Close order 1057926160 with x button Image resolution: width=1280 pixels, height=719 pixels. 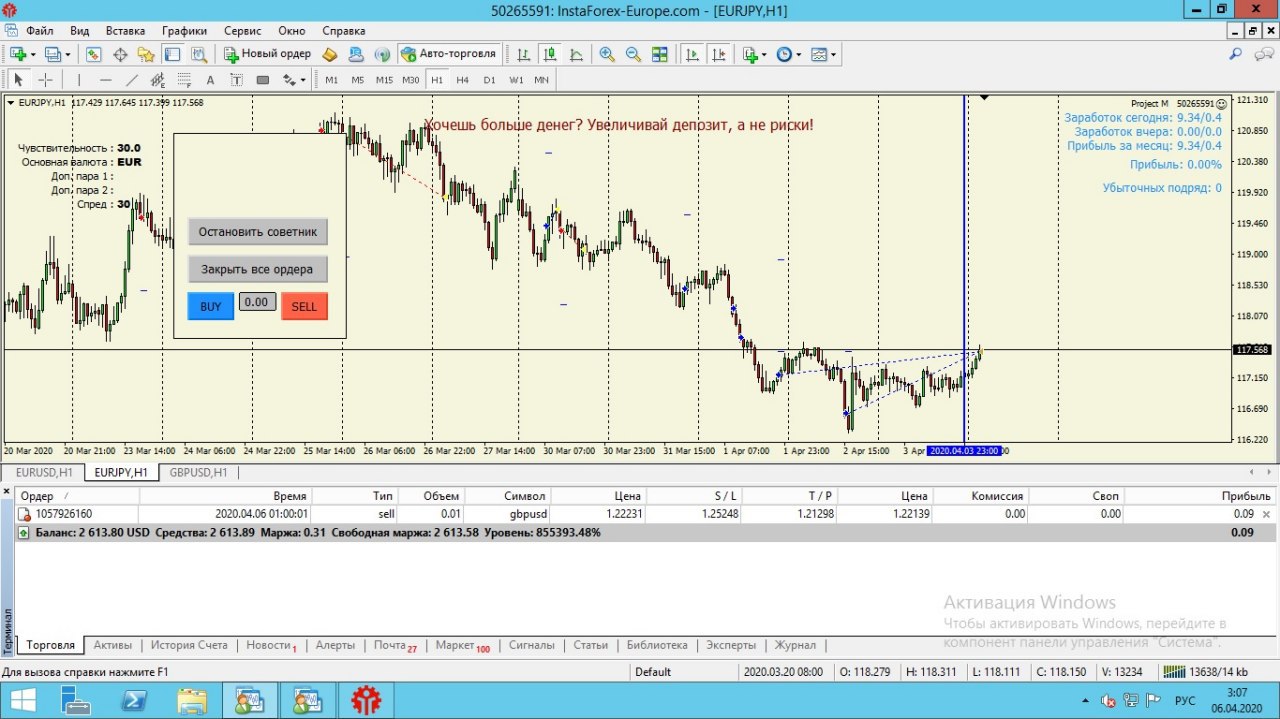click(x=1267, y=514)
